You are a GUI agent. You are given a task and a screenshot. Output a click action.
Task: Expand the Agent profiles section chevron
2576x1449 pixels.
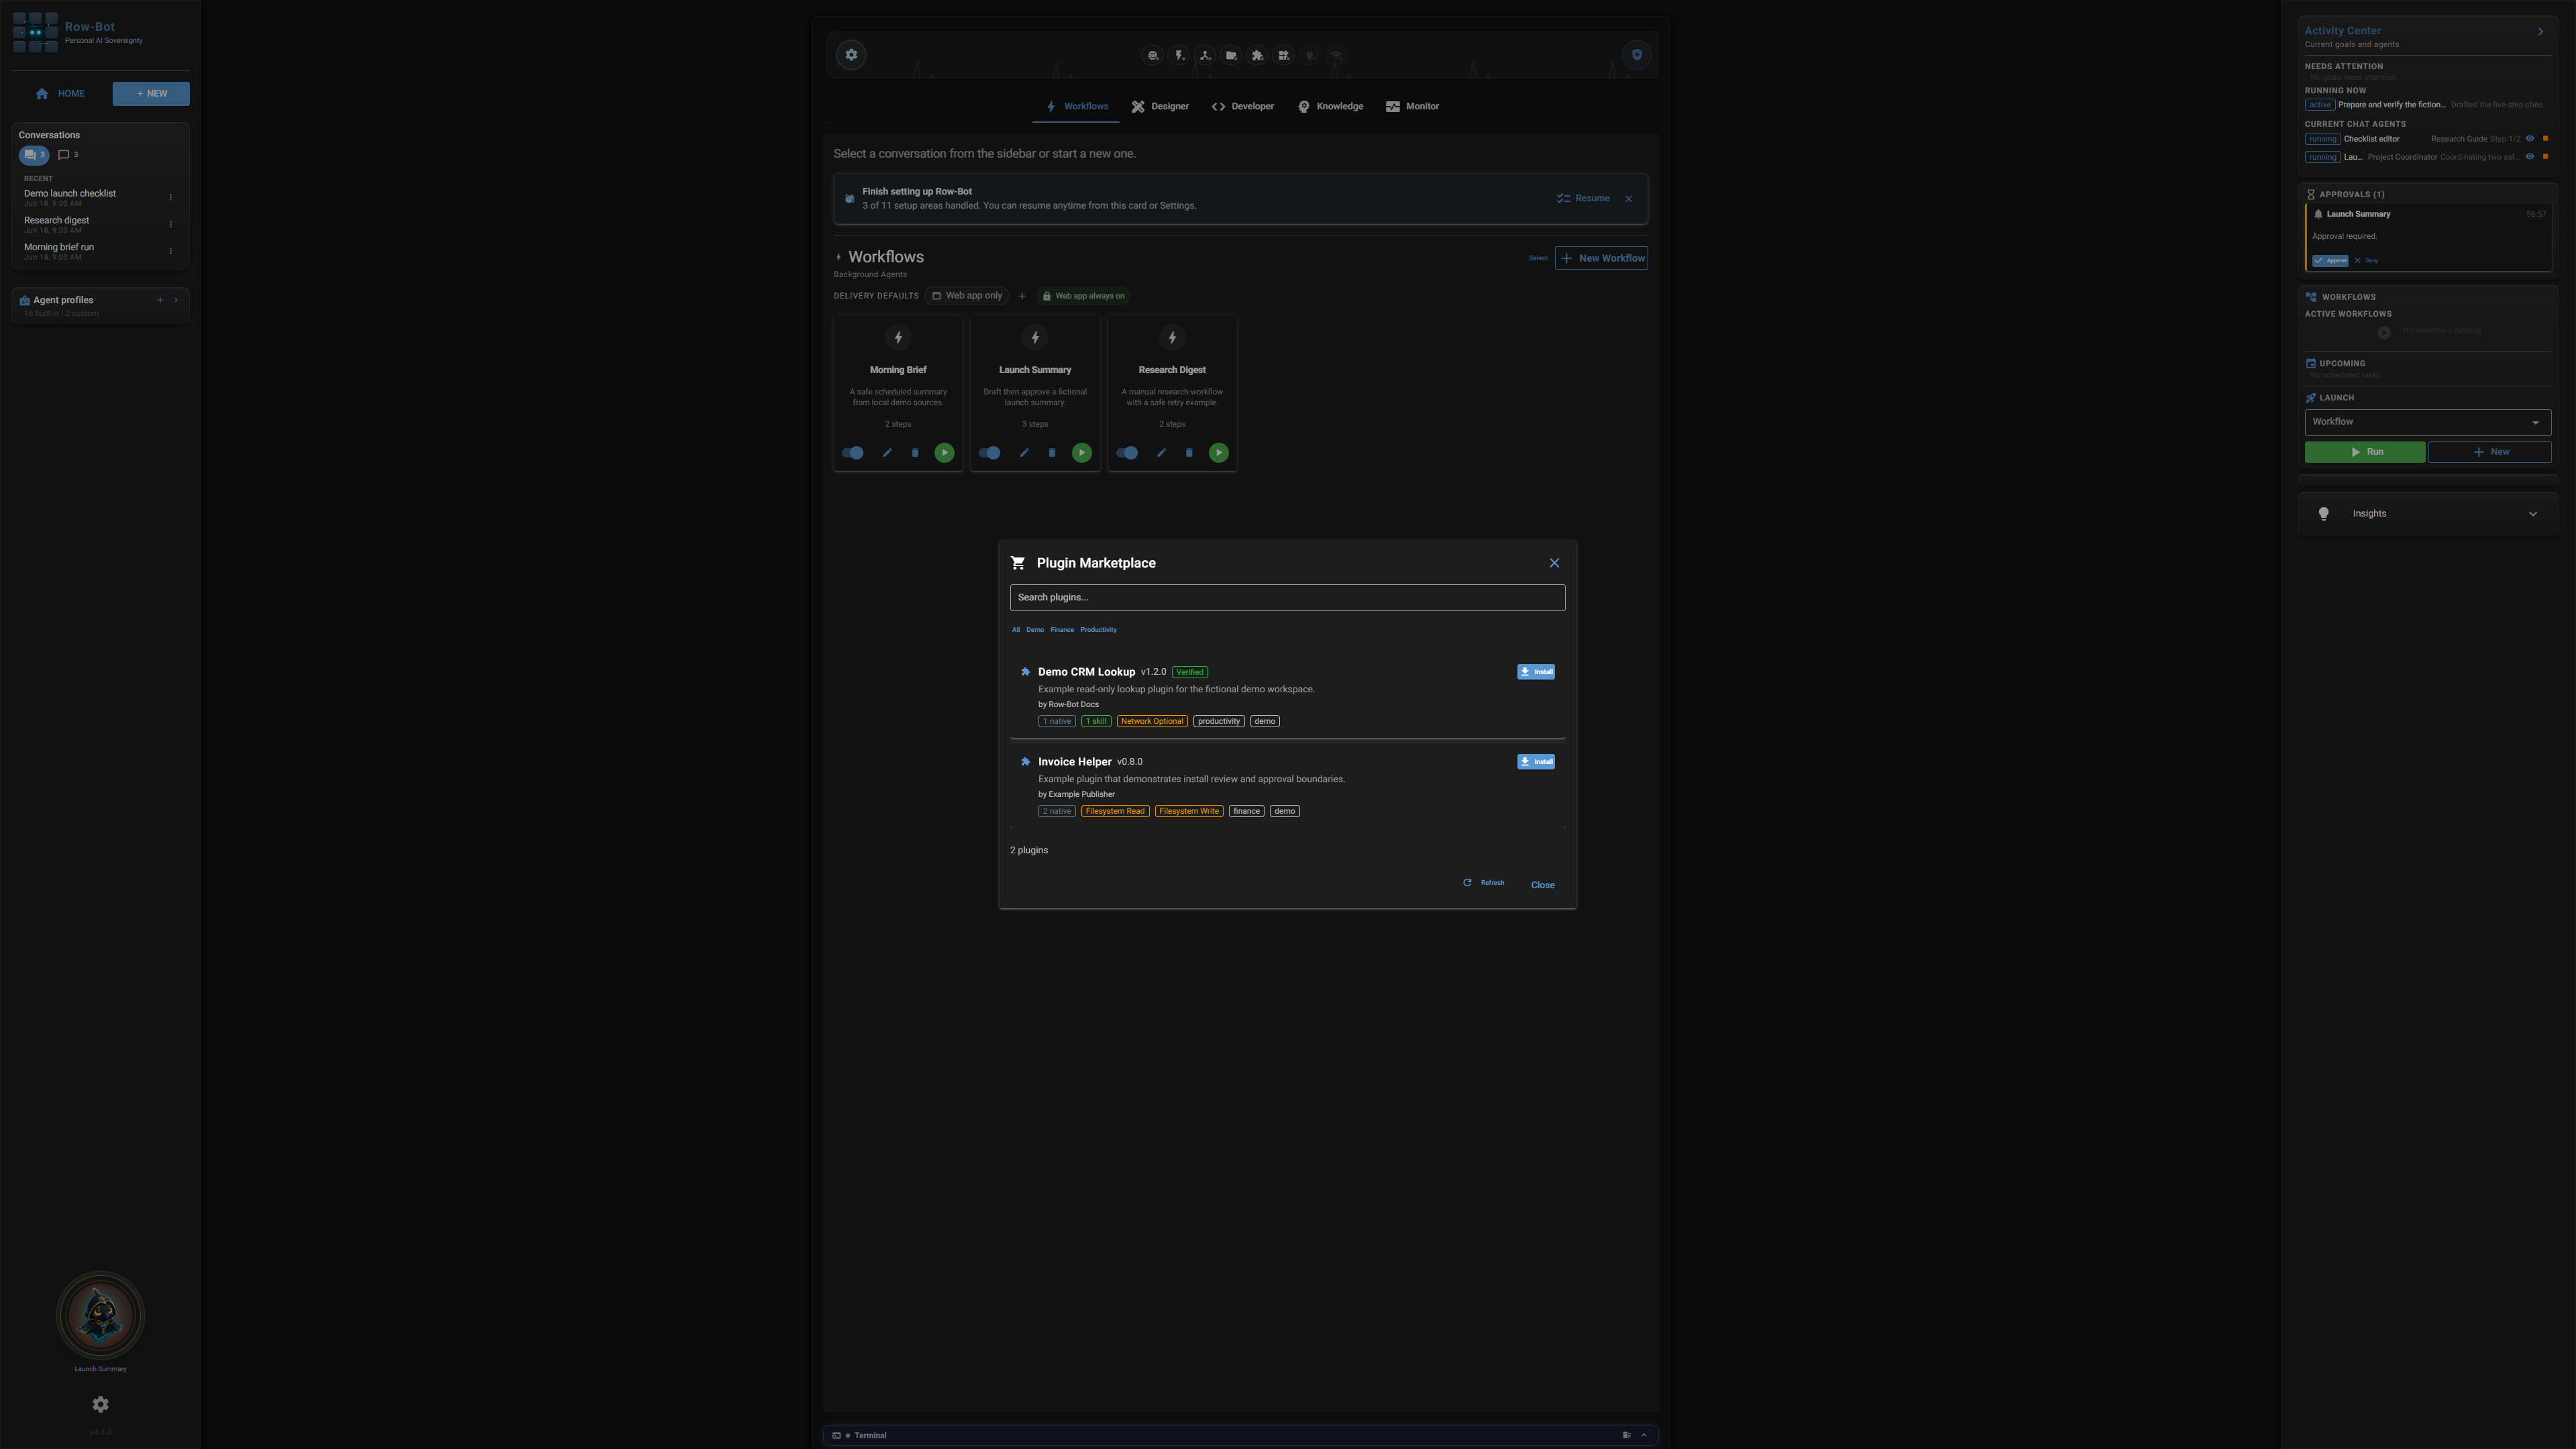[x=176, y=300]
